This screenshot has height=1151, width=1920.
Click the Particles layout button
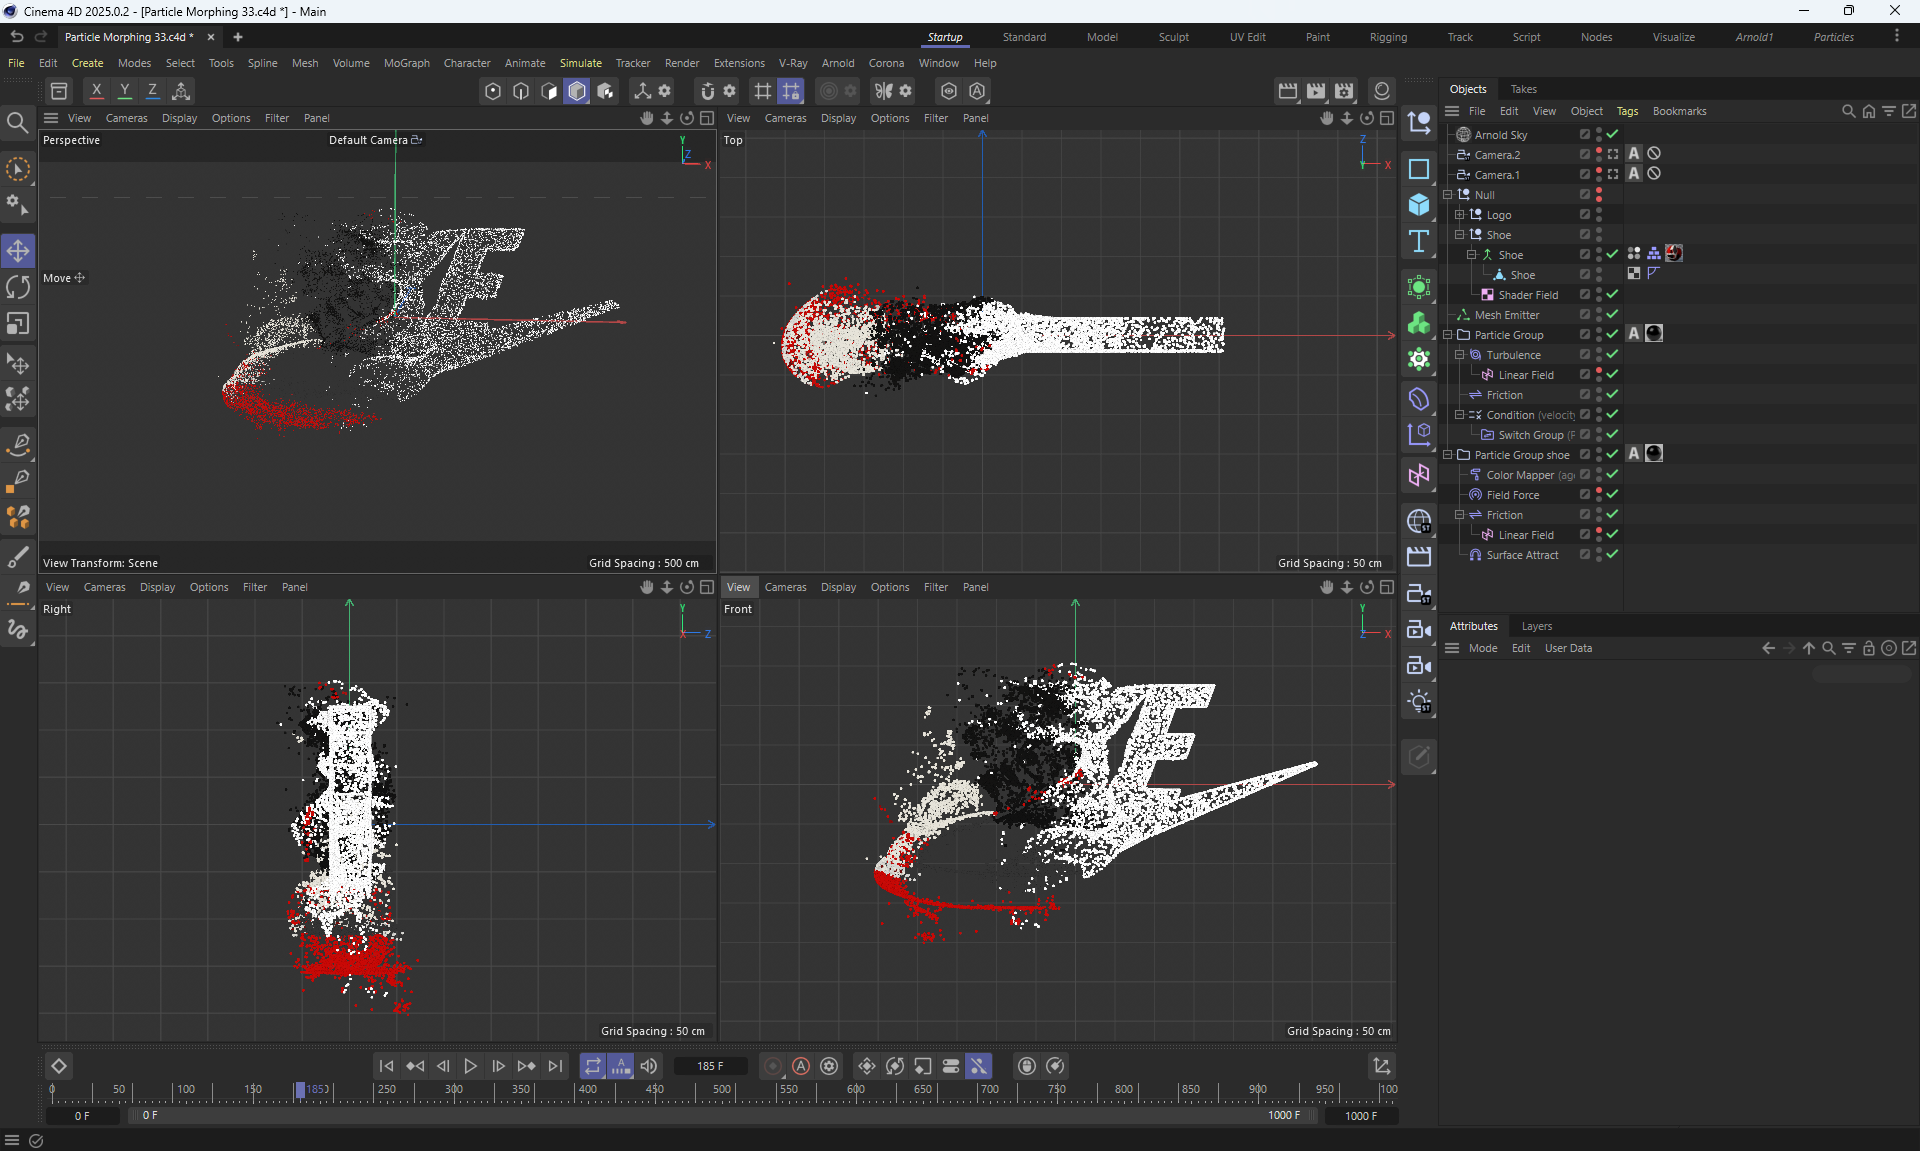tap(1833, 37)
